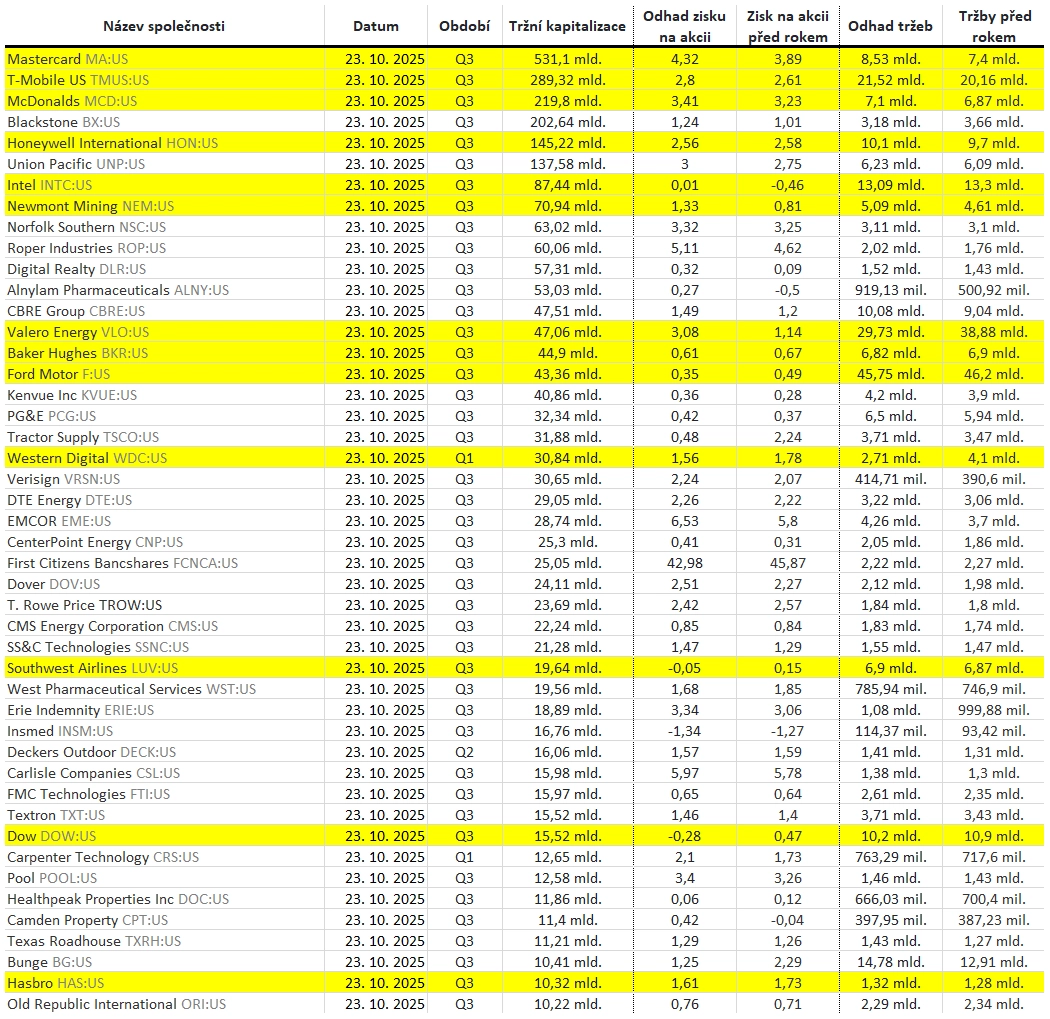Click the Název společnosti column header
Viewport: 1050px width, 1019px height.
164,26
